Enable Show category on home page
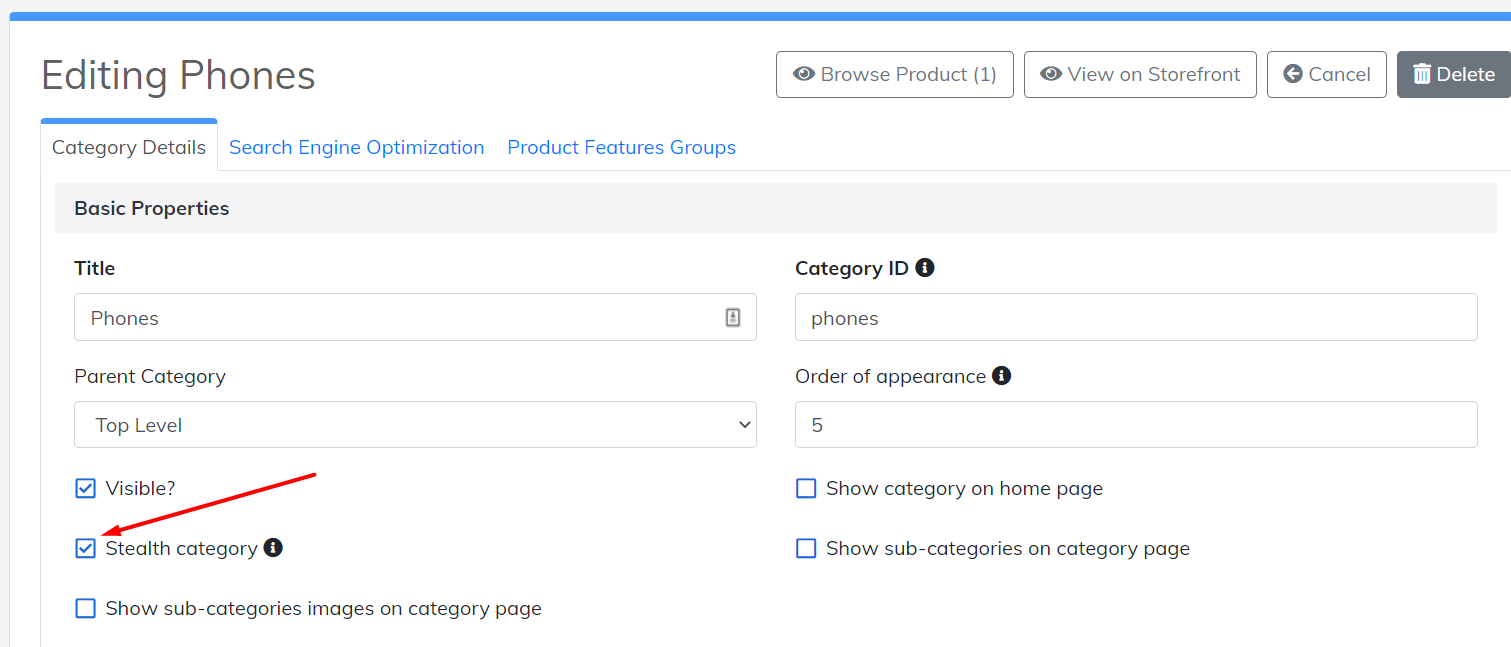 click(806, 489)
